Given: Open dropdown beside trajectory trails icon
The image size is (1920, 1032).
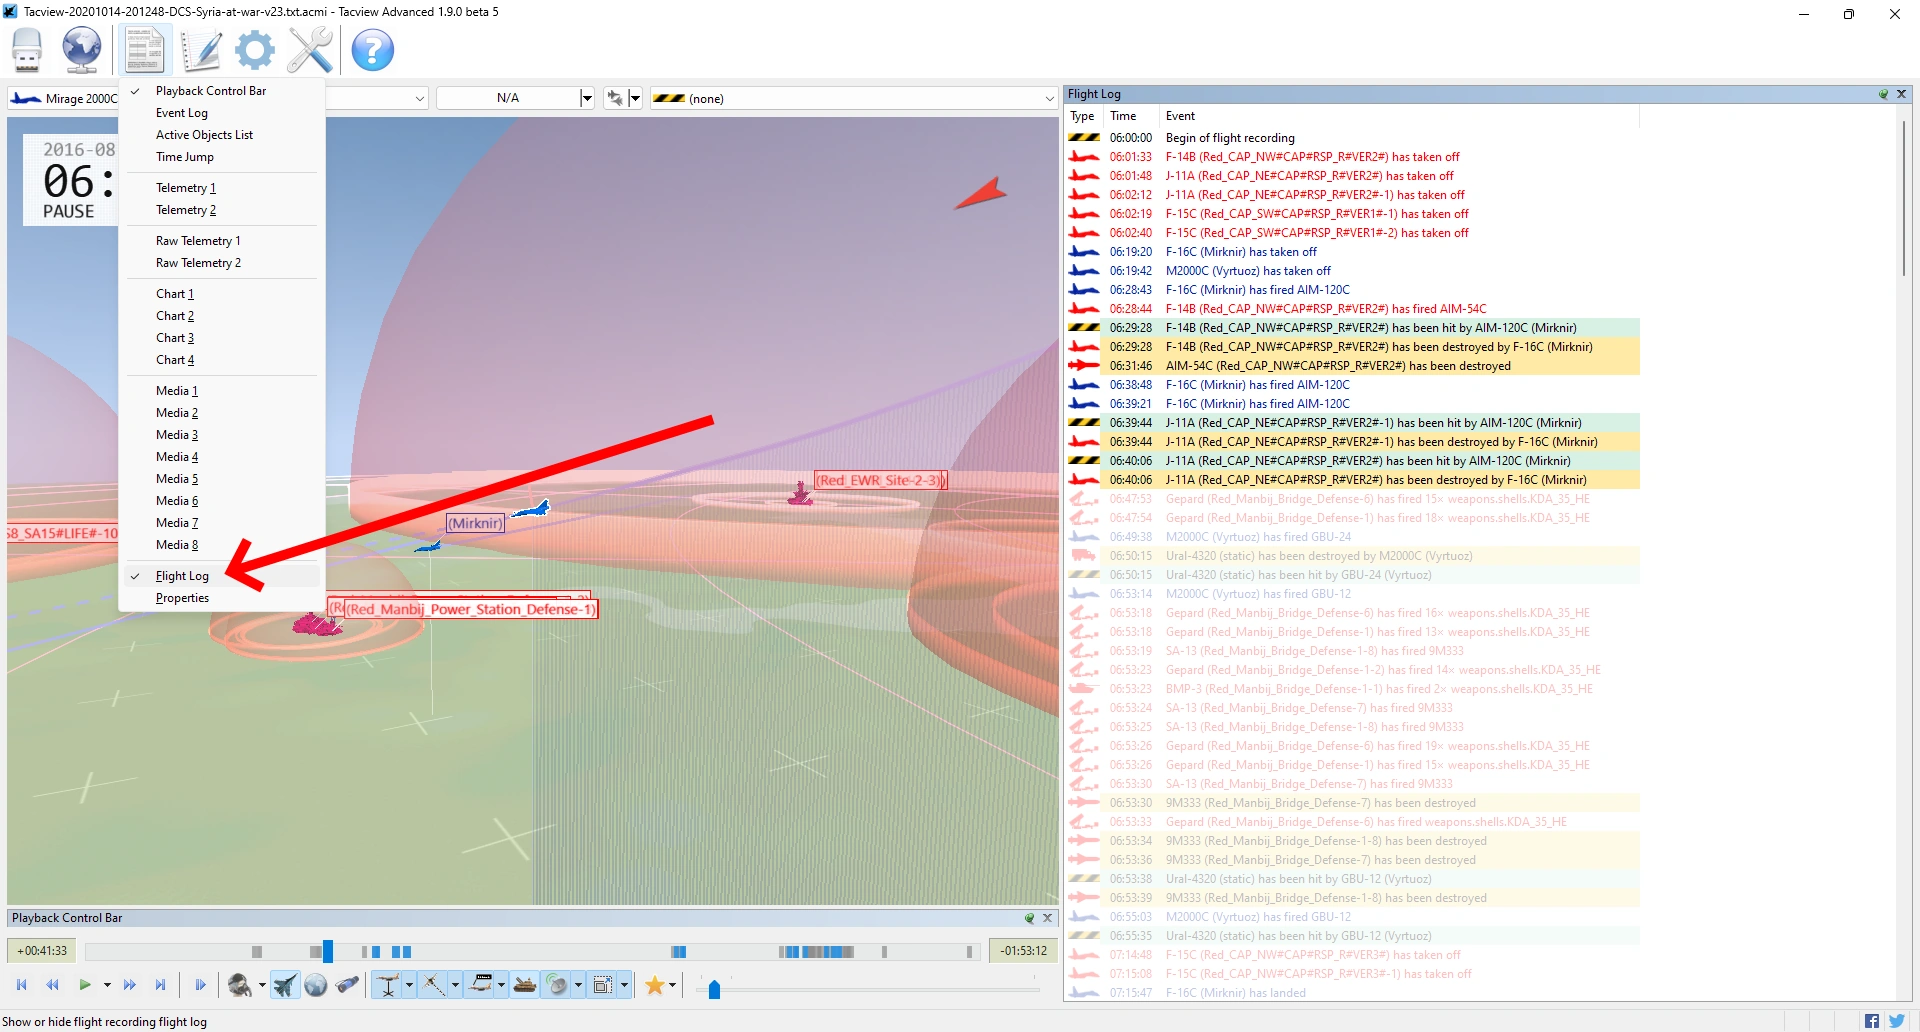Looking at the screenshot, I should pyautogui.click(x=455, y=986).
